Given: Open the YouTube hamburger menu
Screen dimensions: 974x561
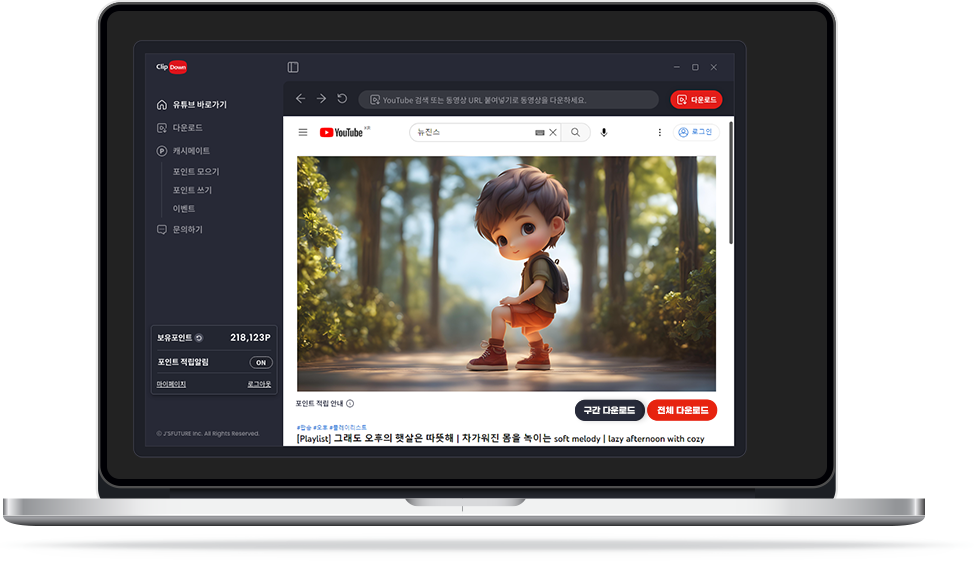Looking at the screenshot, I should coord(303,132).
